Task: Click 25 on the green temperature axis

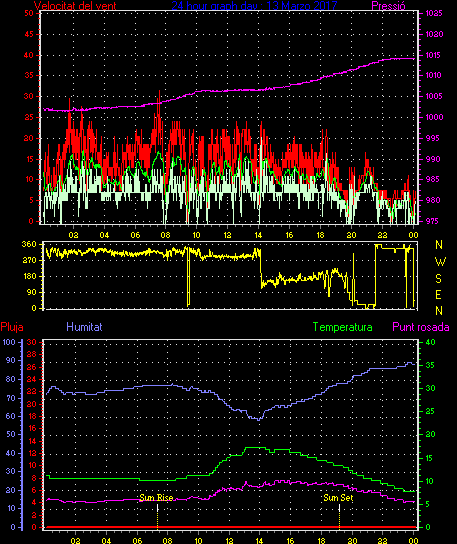Action: click(430, 412)
